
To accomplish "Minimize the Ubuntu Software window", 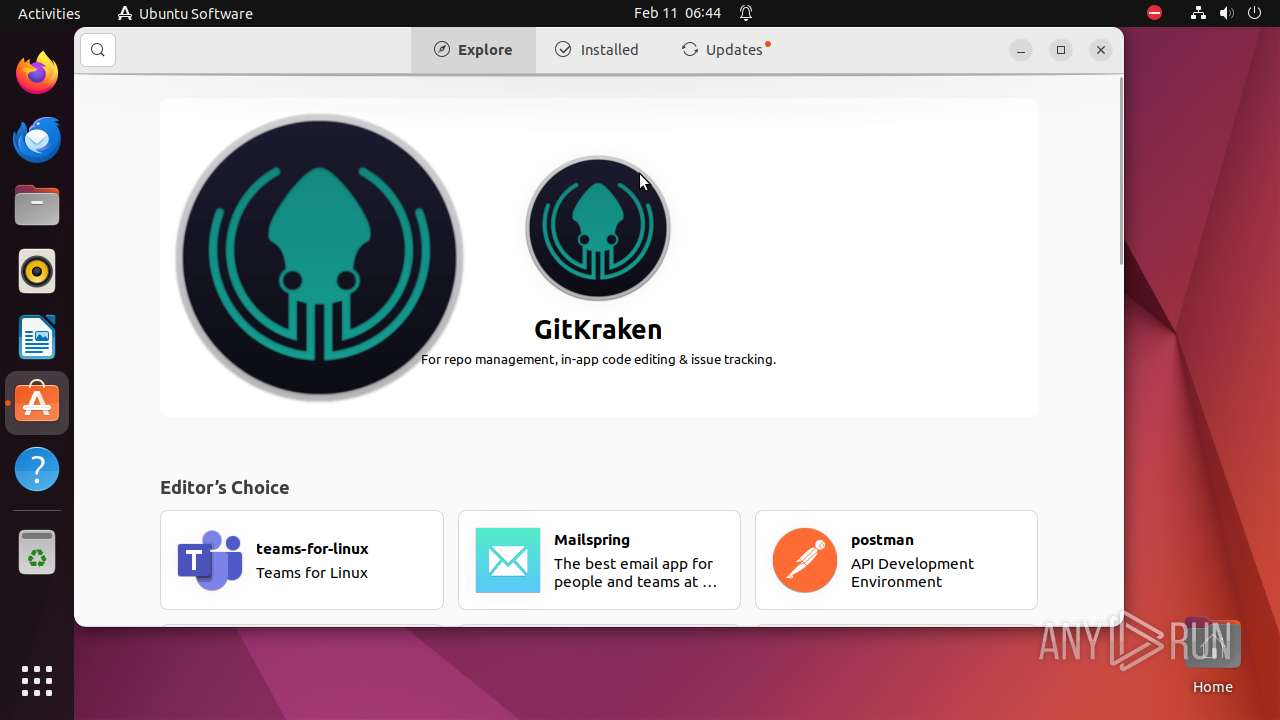I will [1021, 50].
